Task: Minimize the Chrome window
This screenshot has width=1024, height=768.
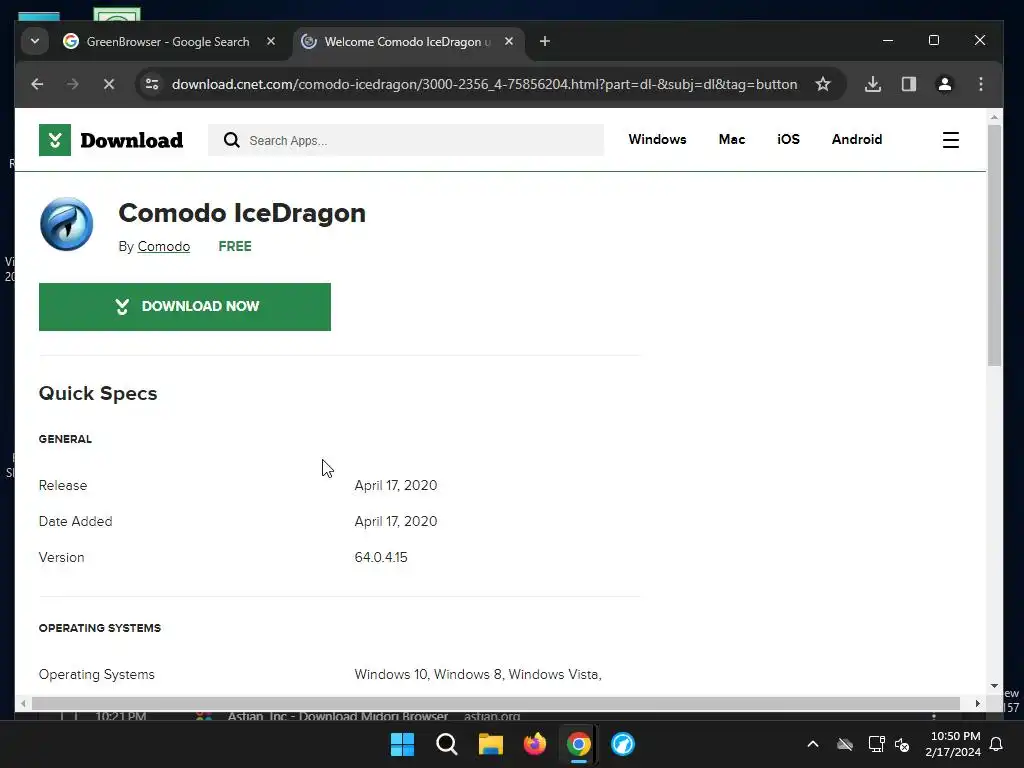Action: 888,40
